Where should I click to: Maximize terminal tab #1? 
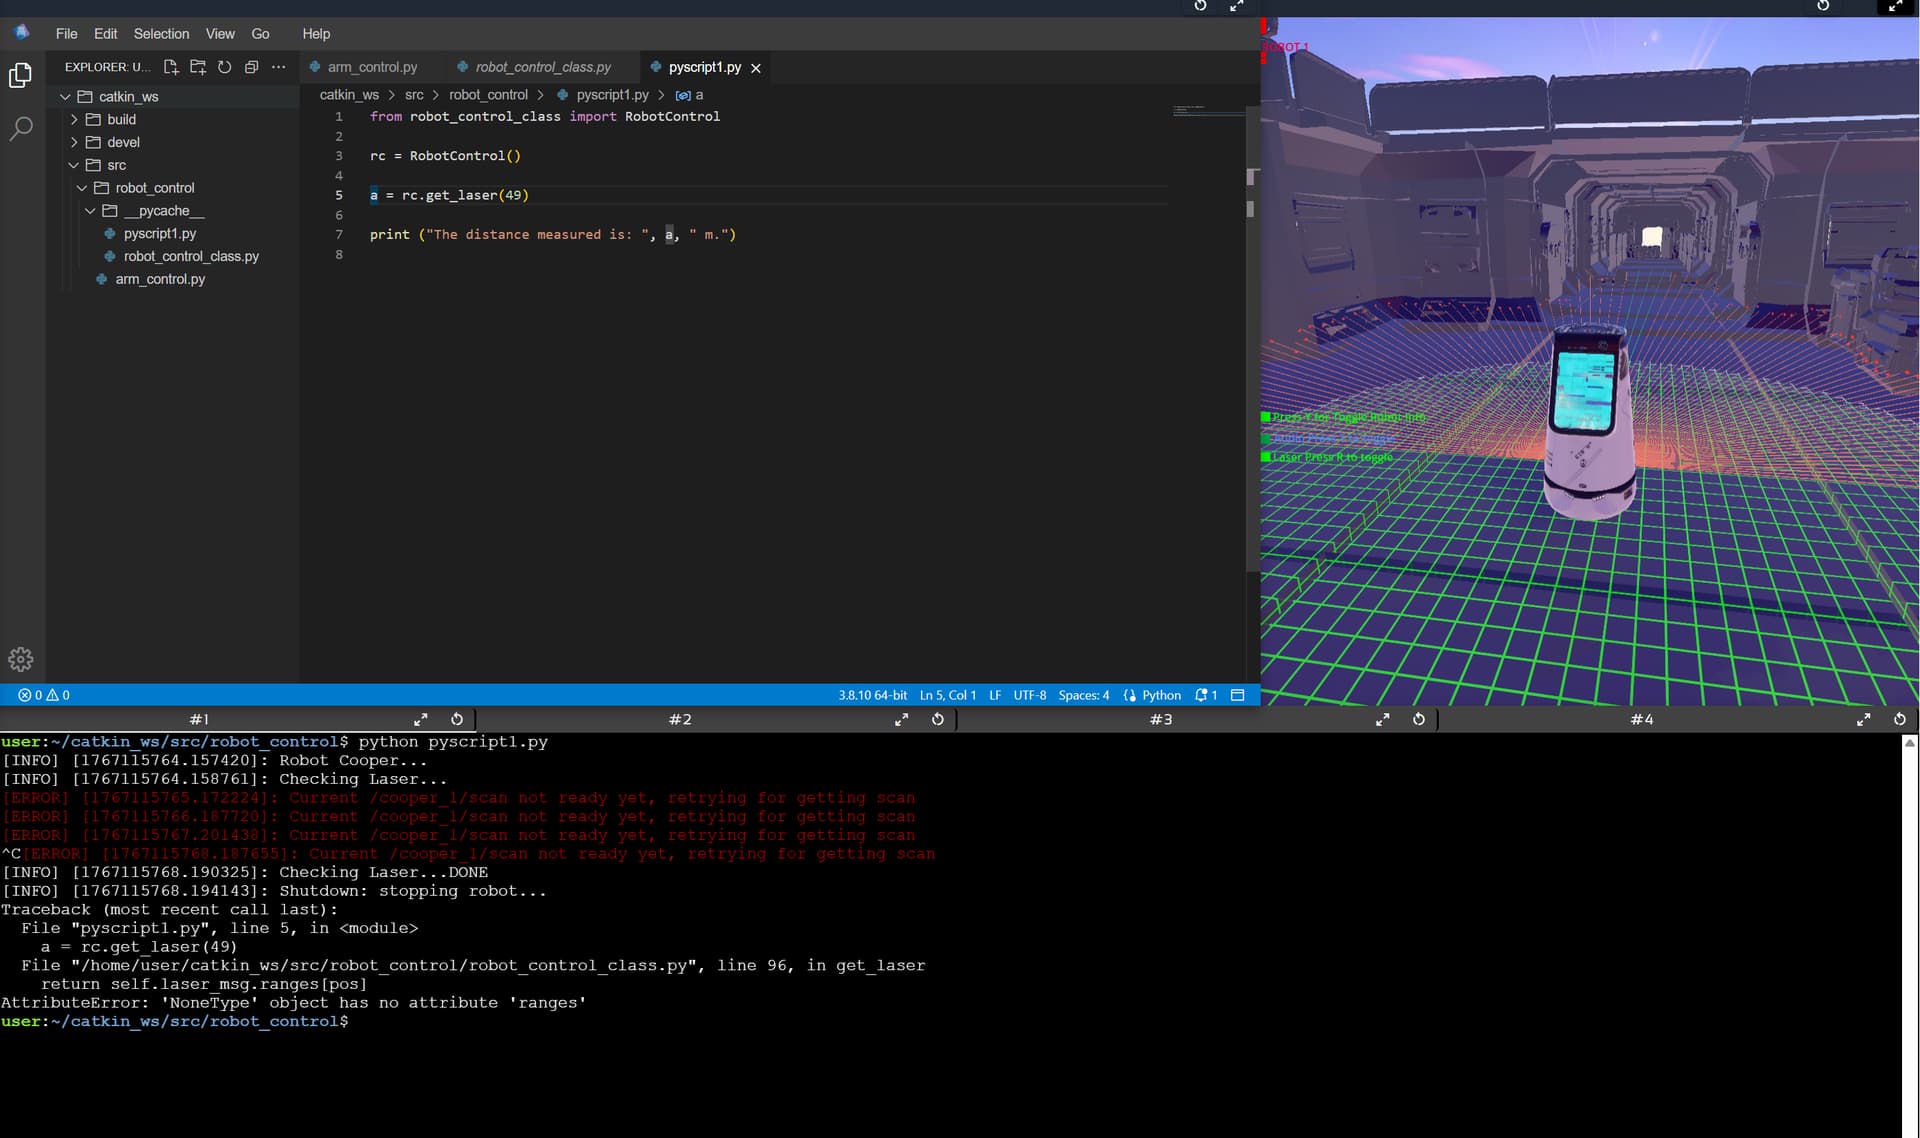(421, 719)
